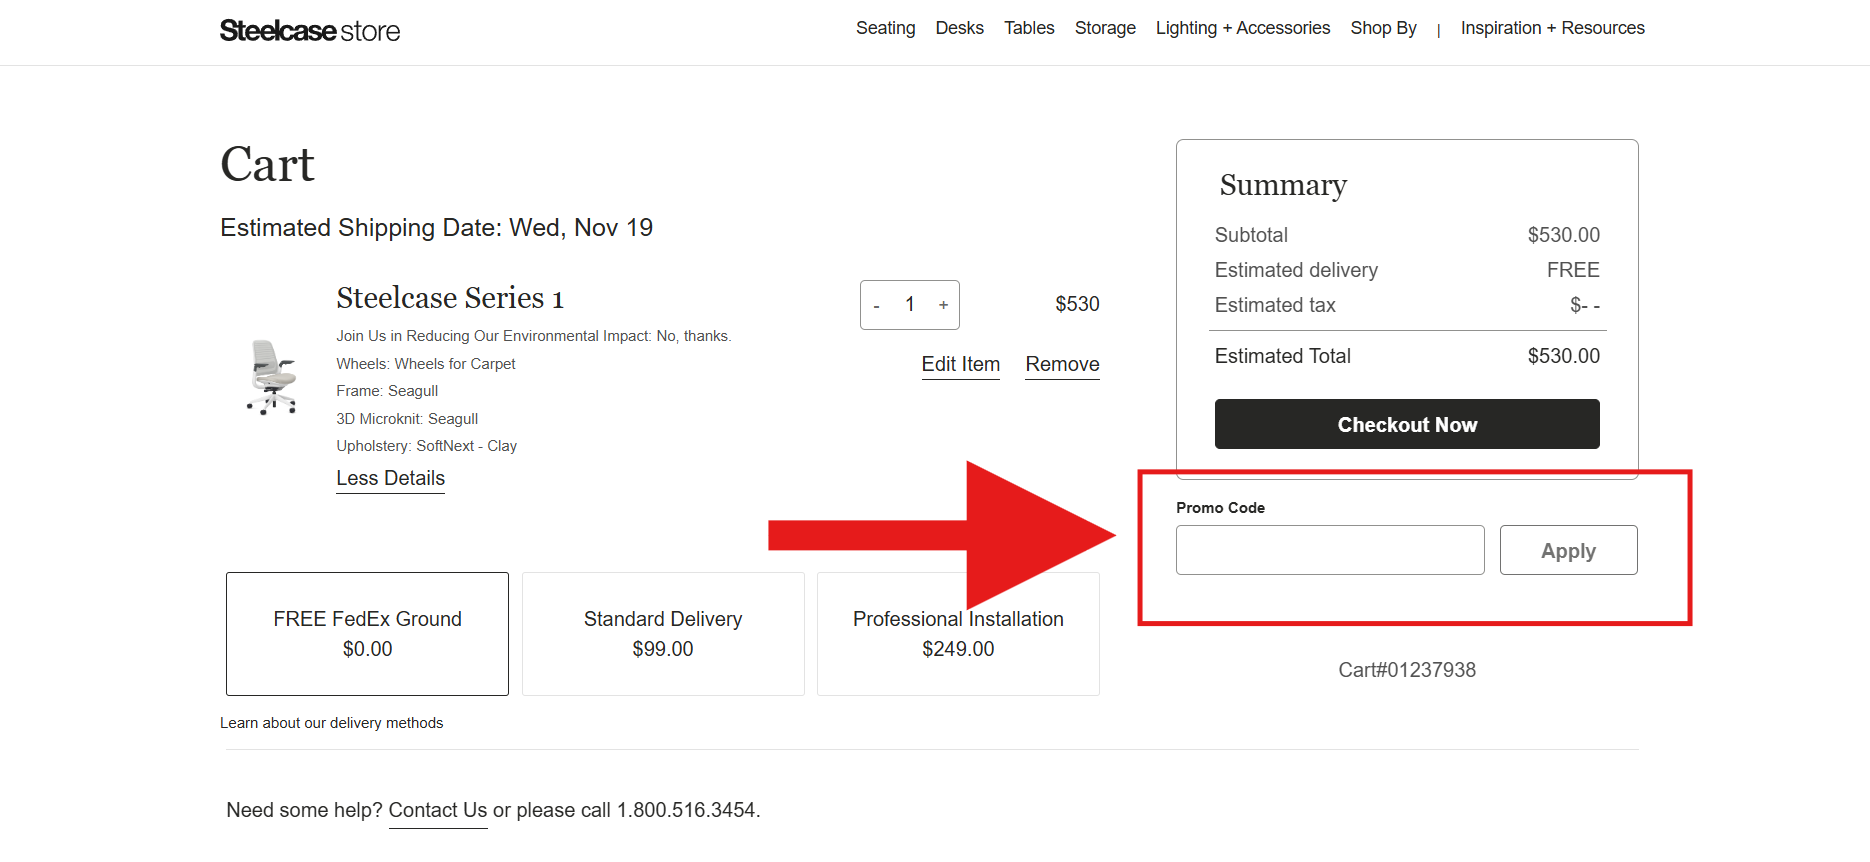Open the Storage menu
1870x862 pixels.
click(x=1104, y=28)
